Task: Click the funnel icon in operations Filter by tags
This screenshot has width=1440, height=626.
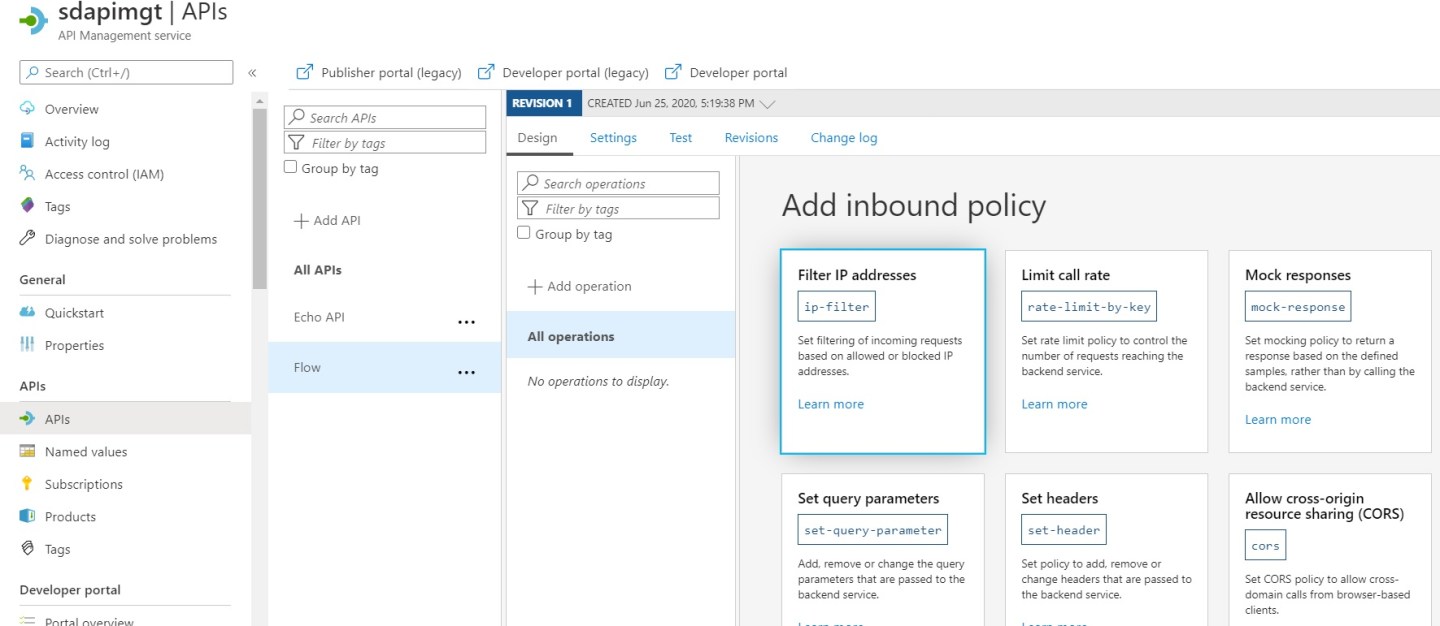Action: pyautogui.click(x=531, y=209)
